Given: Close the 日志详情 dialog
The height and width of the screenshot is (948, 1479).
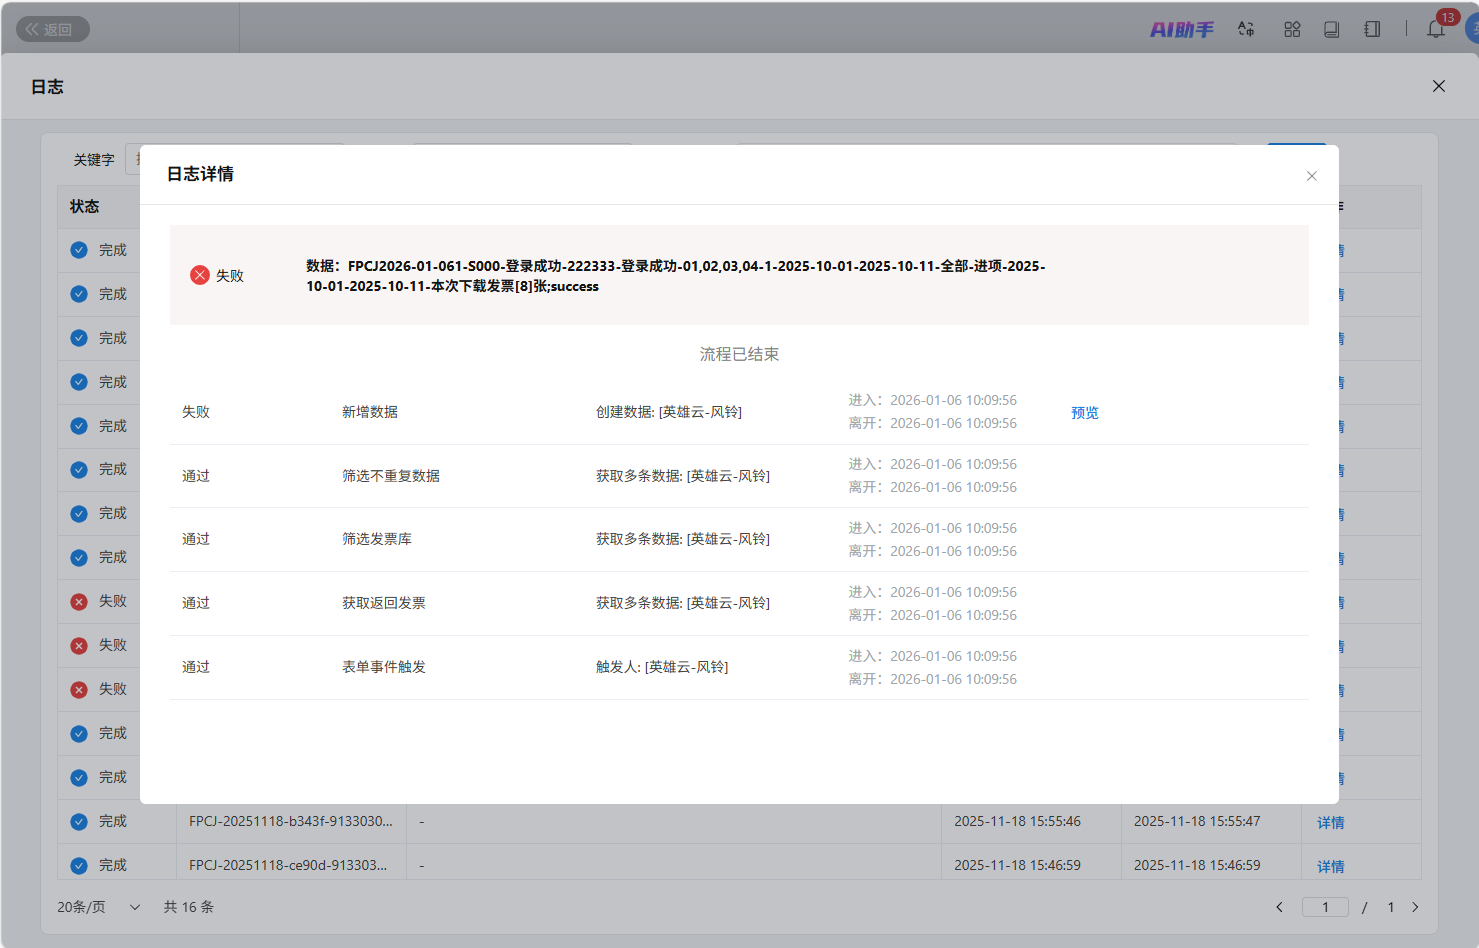Looking at the screenshot, I should click(x=1311, y=176).
